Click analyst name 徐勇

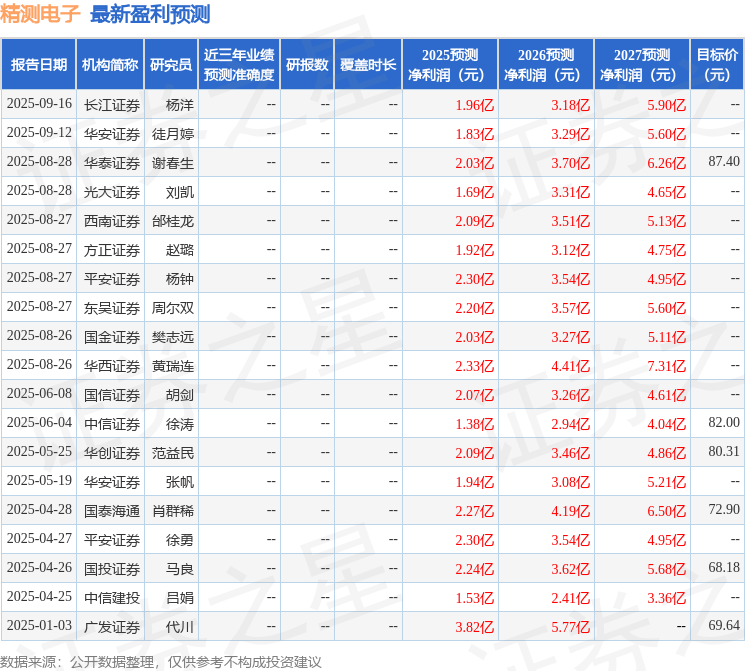click(x=180, y=540)
